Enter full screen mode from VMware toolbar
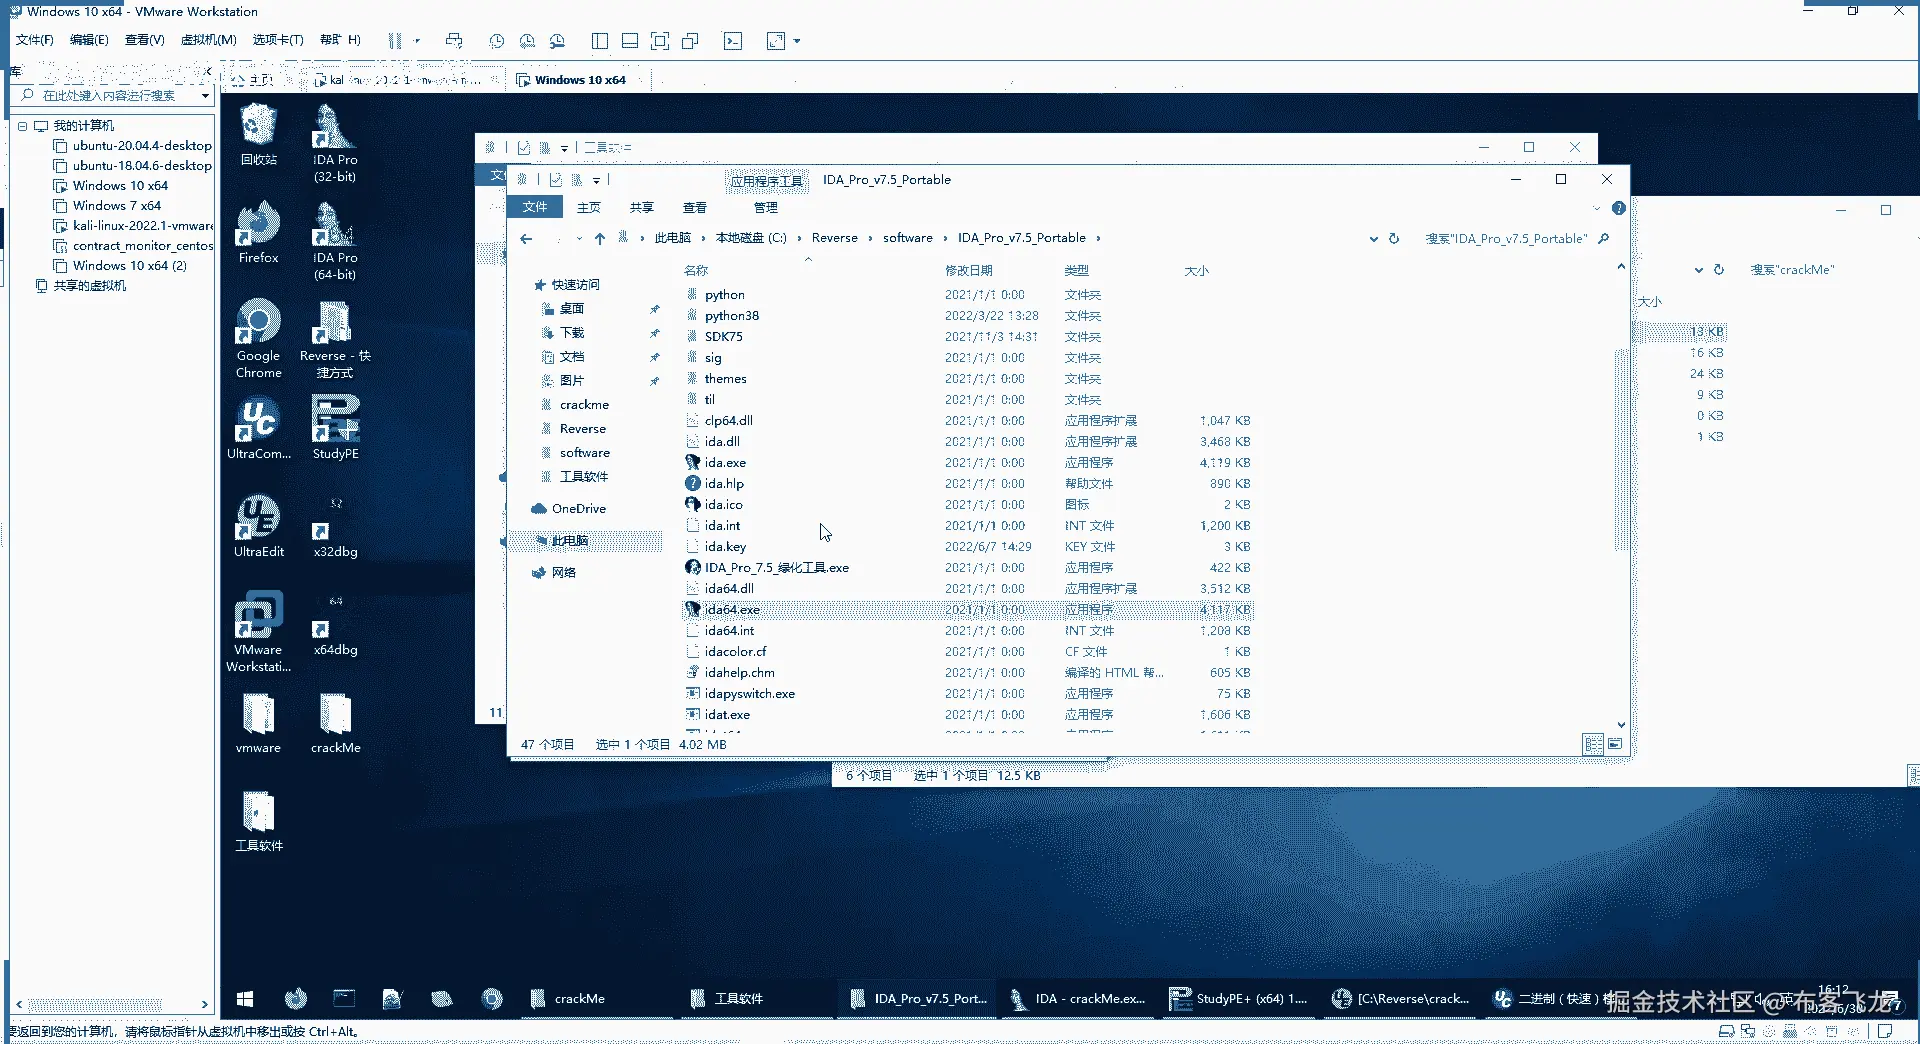This screenshot has width=1920, height=1044. coord(660,41)
